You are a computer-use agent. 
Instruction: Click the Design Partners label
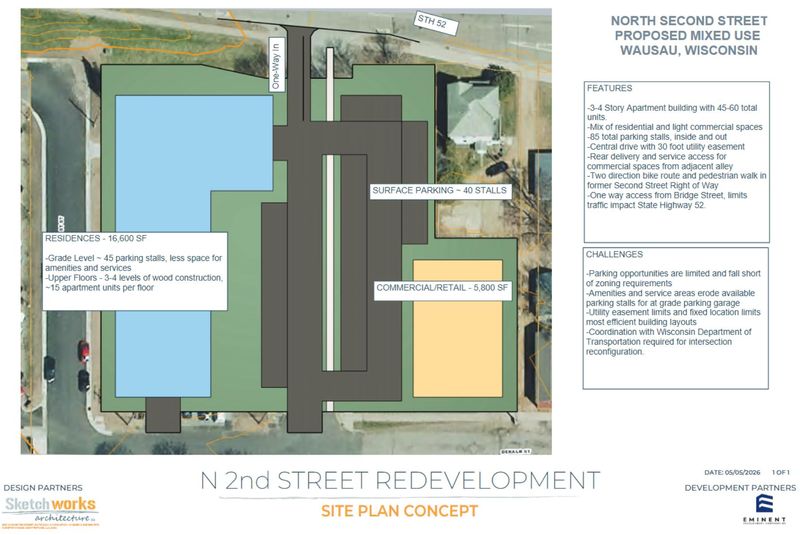(x=43, y=488)
